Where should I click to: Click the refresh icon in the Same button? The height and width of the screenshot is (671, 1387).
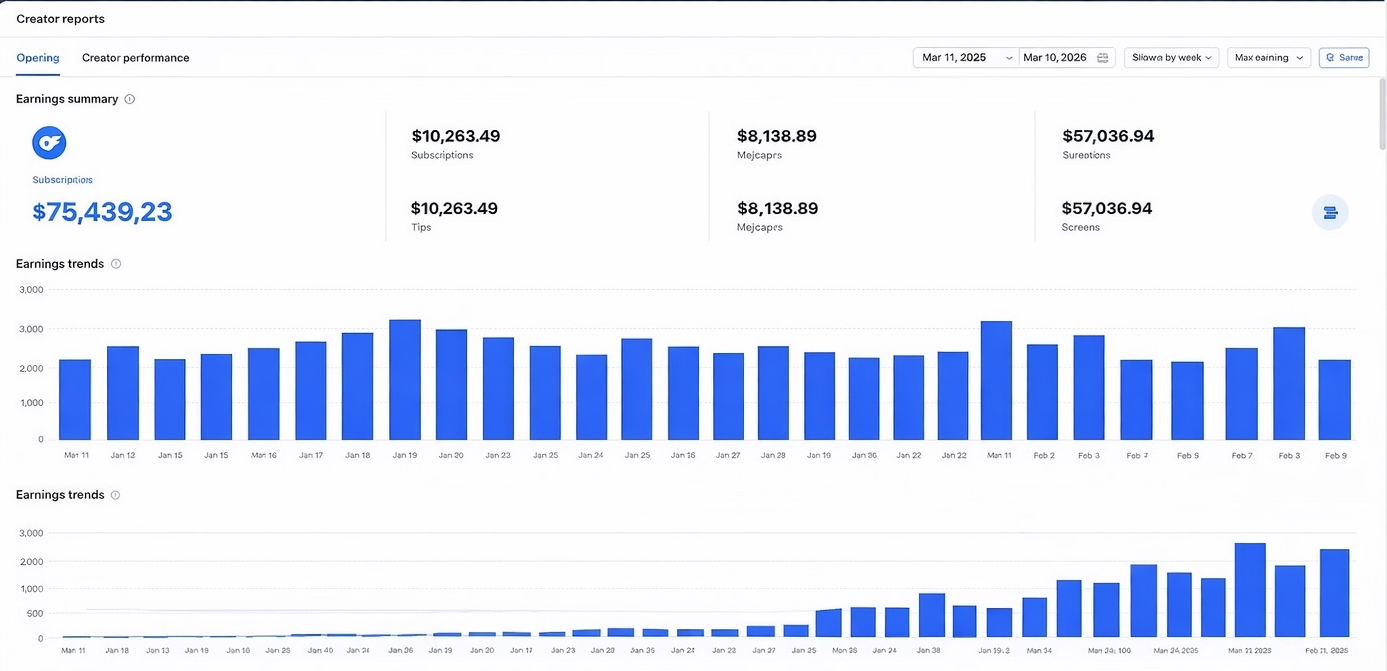click(1330, 58)
